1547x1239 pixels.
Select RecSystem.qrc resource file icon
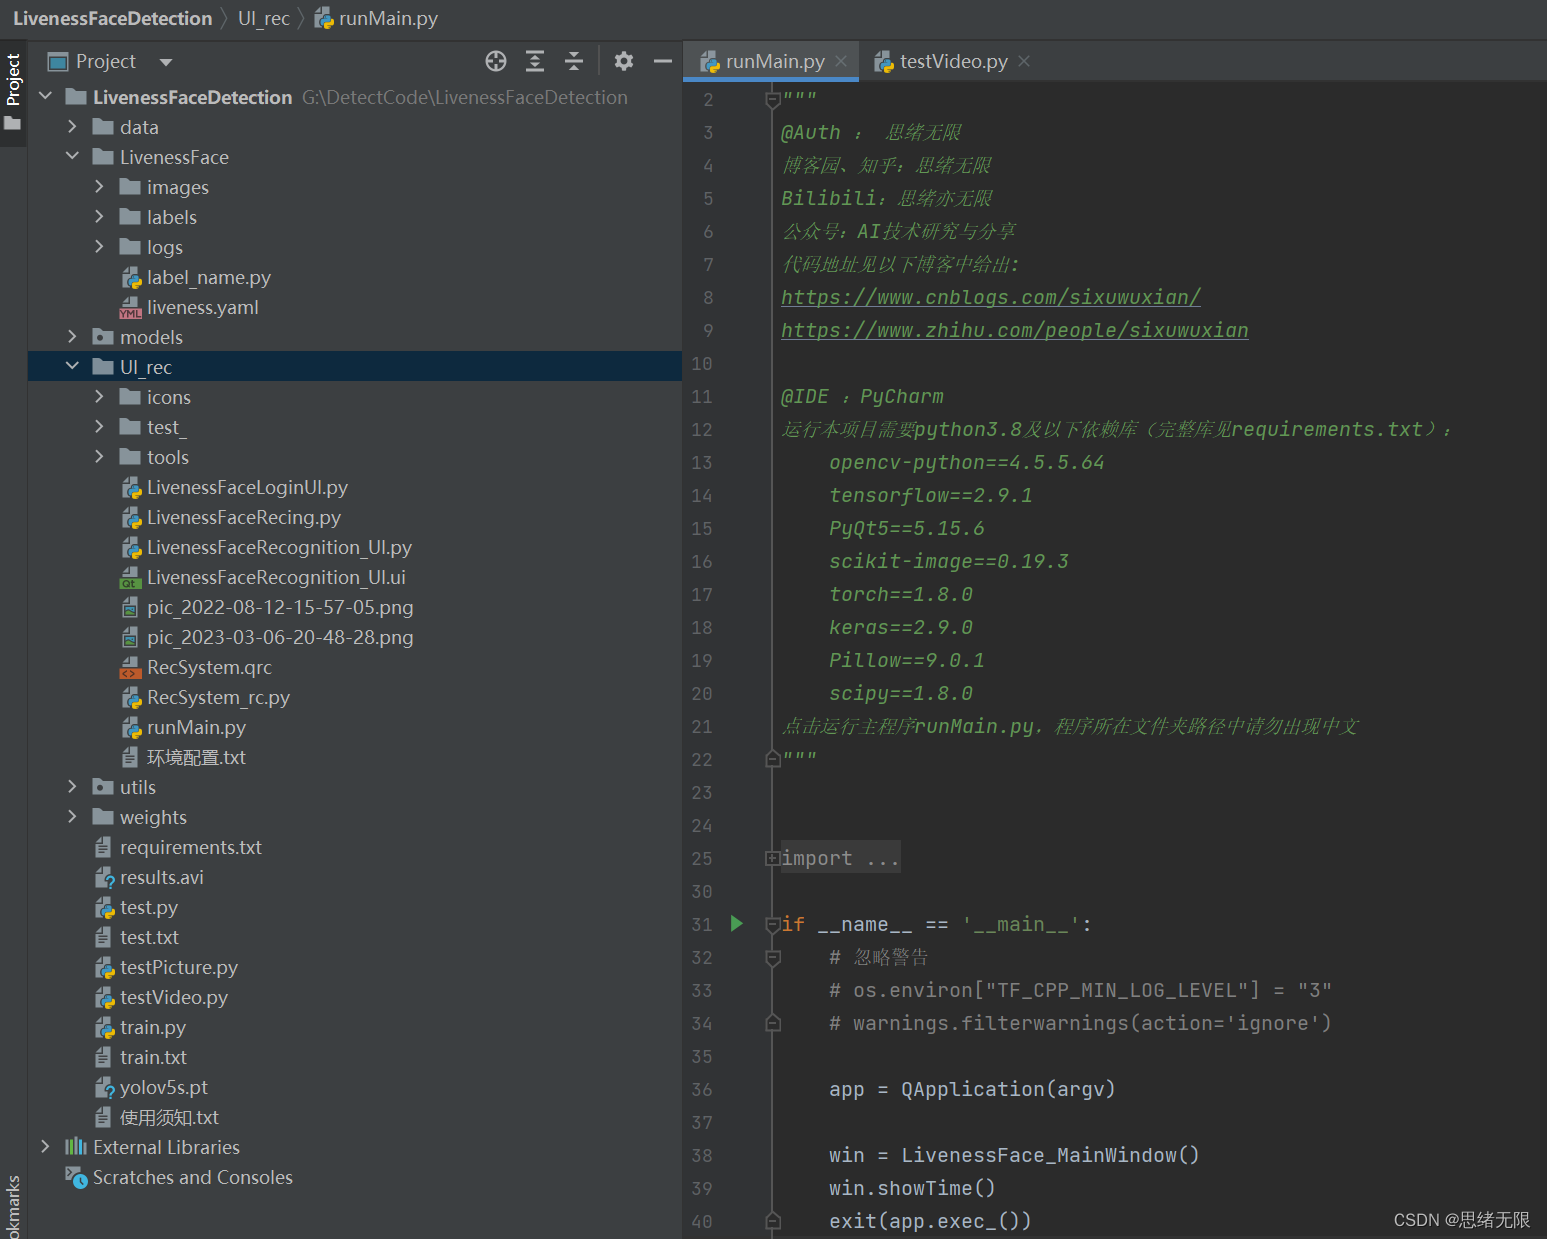[131, 667]
